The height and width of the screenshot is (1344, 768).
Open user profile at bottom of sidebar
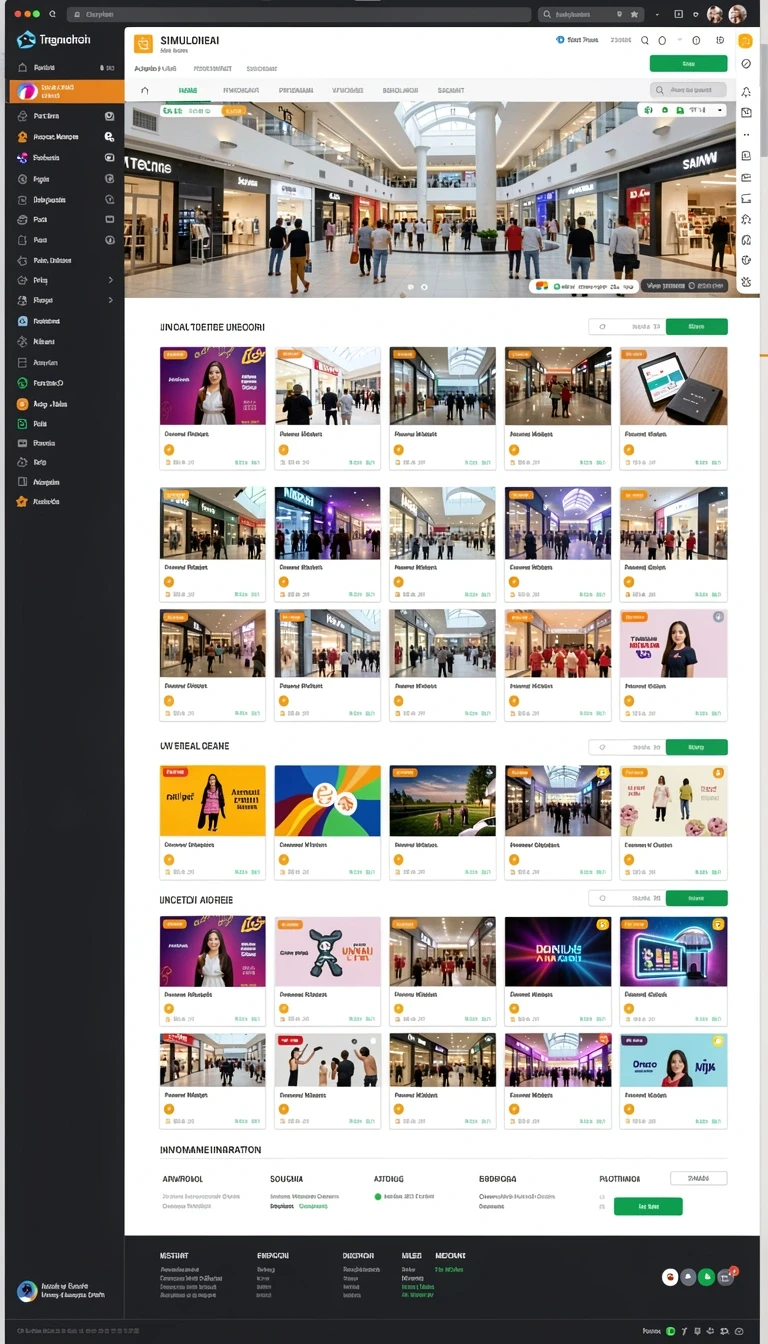(x=62, y=1291)
